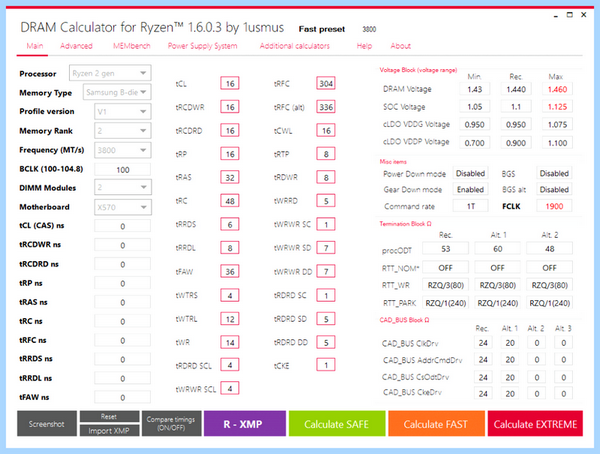Screen dimensions: 600x454
Task: Toggle Compare timings (ON/OFF) button
Action: (171, 424)
